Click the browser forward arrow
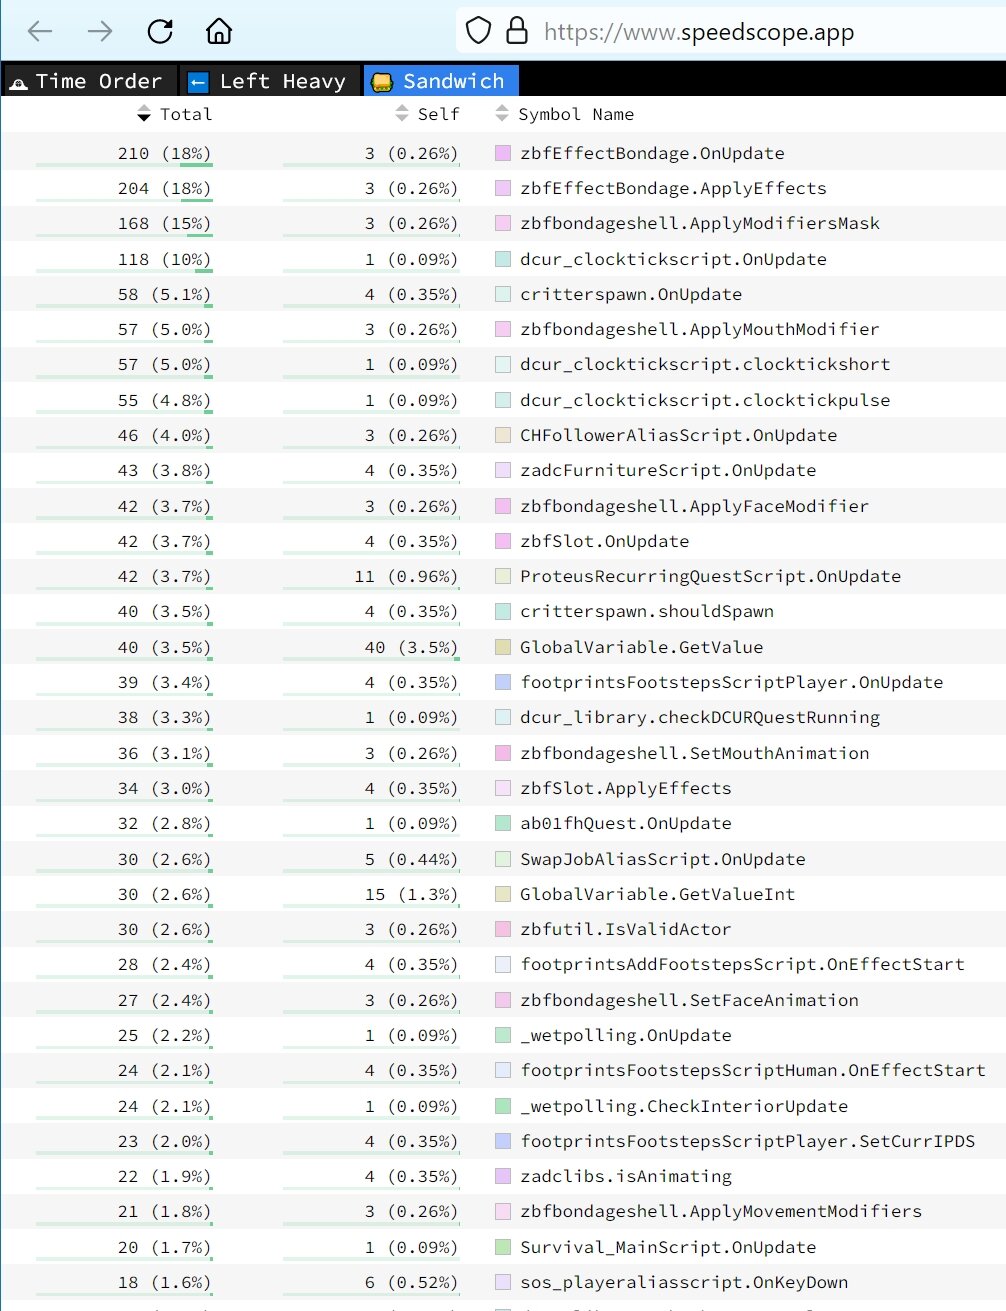Viewport: 1006px width, 1311px height. 100,32
